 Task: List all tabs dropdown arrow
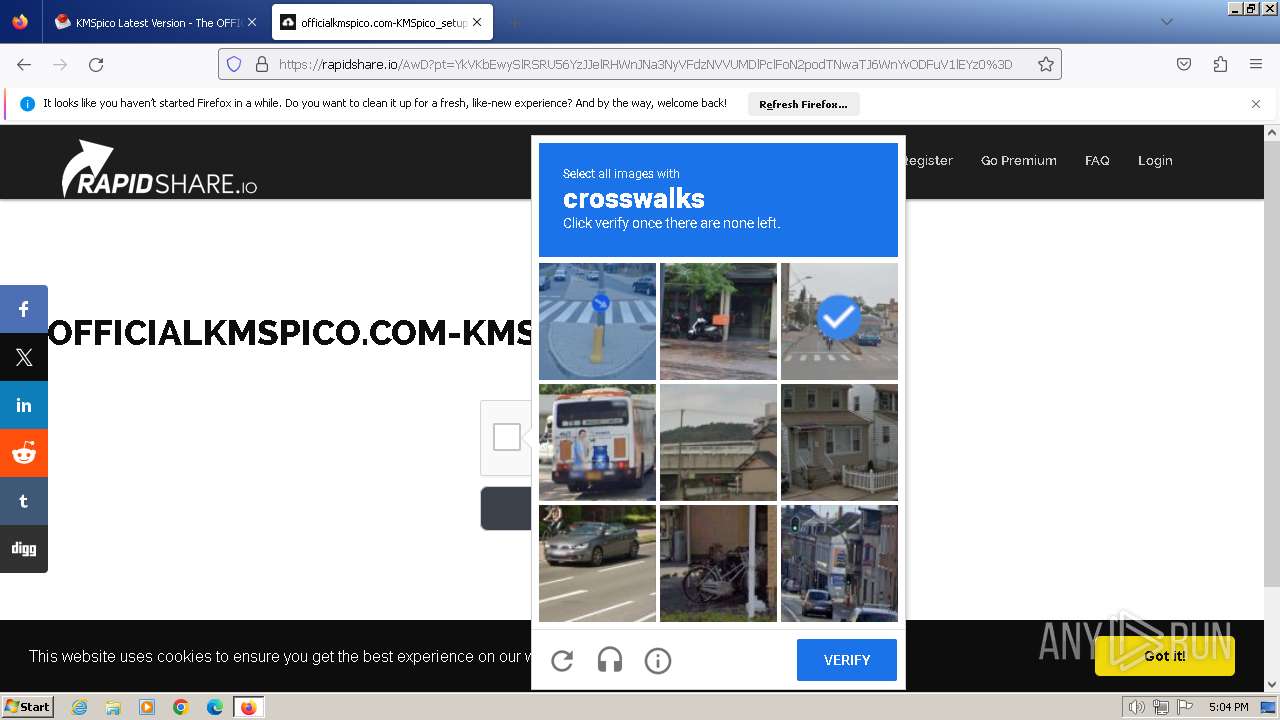coord(1166,22)
